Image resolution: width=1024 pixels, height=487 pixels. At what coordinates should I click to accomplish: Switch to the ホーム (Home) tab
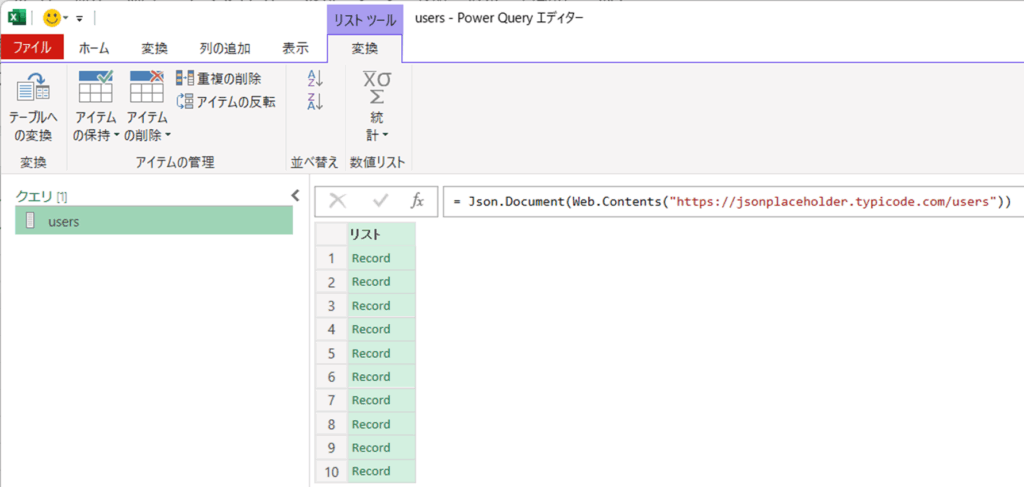pos(93,48)
